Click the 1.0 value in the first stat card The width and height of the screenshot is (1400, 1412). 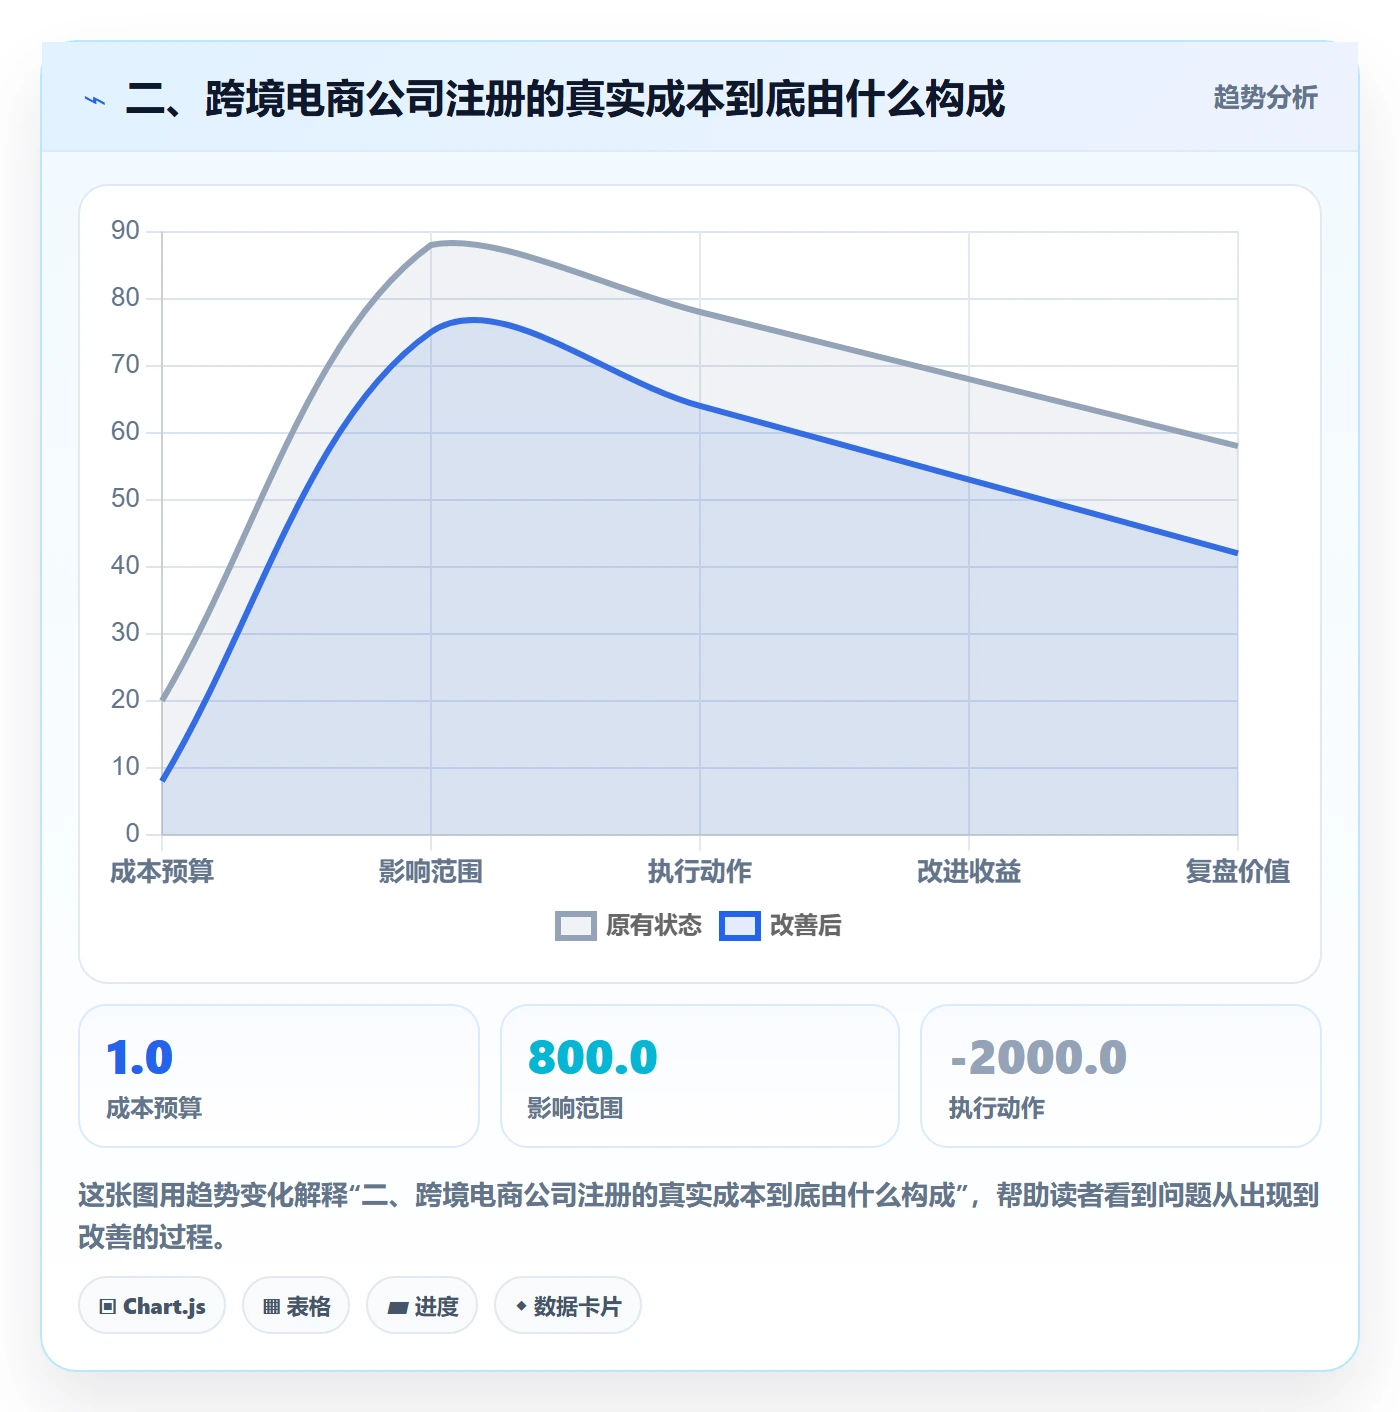pos(140,1058)
